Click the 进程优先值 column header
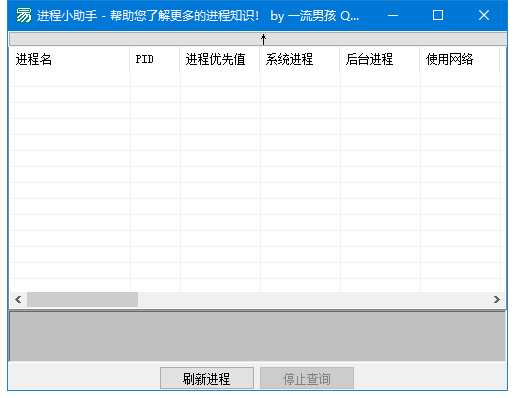This screenshot has width=515, height=398. pyautogui.click(x=220, y=59)
